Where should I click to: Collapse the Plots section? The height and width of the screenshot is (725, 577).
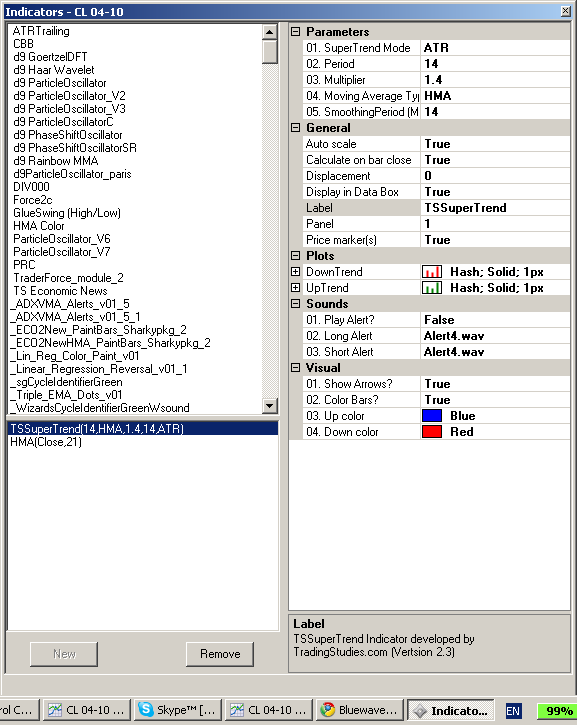(x=295, y=256)
